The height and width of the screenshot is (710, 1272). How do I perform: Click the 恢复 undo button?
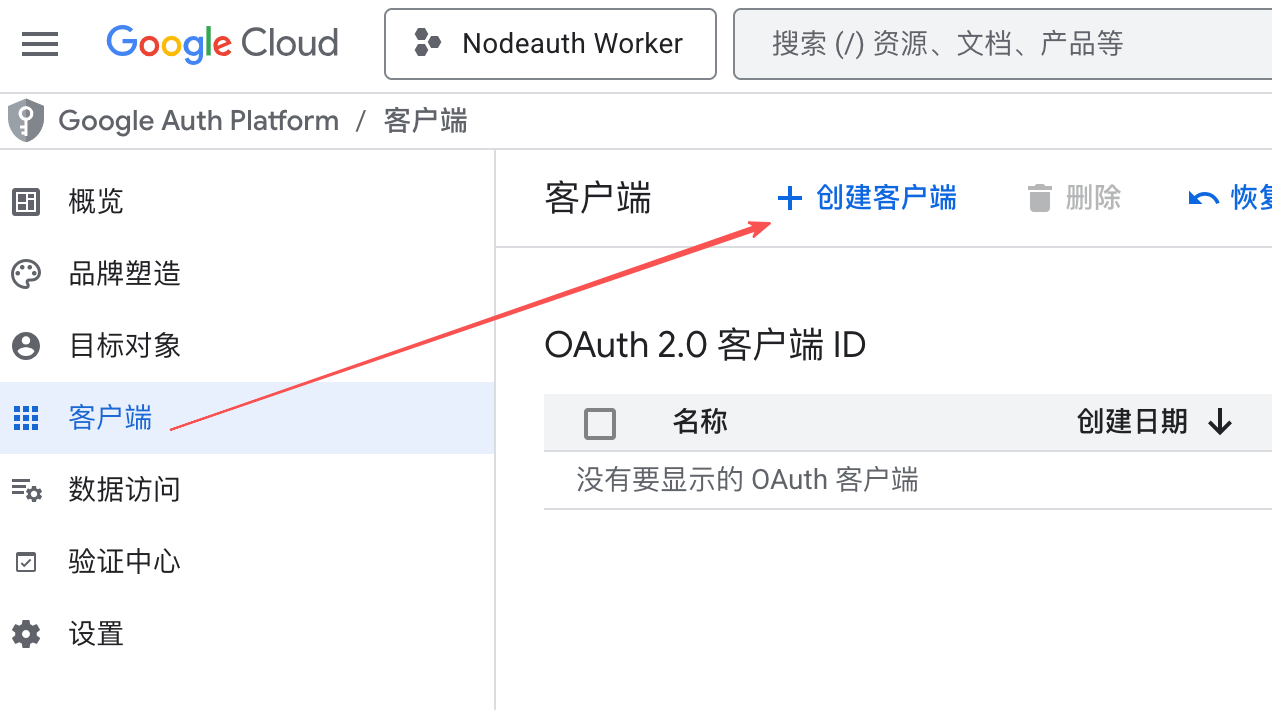pos(1230,198)
